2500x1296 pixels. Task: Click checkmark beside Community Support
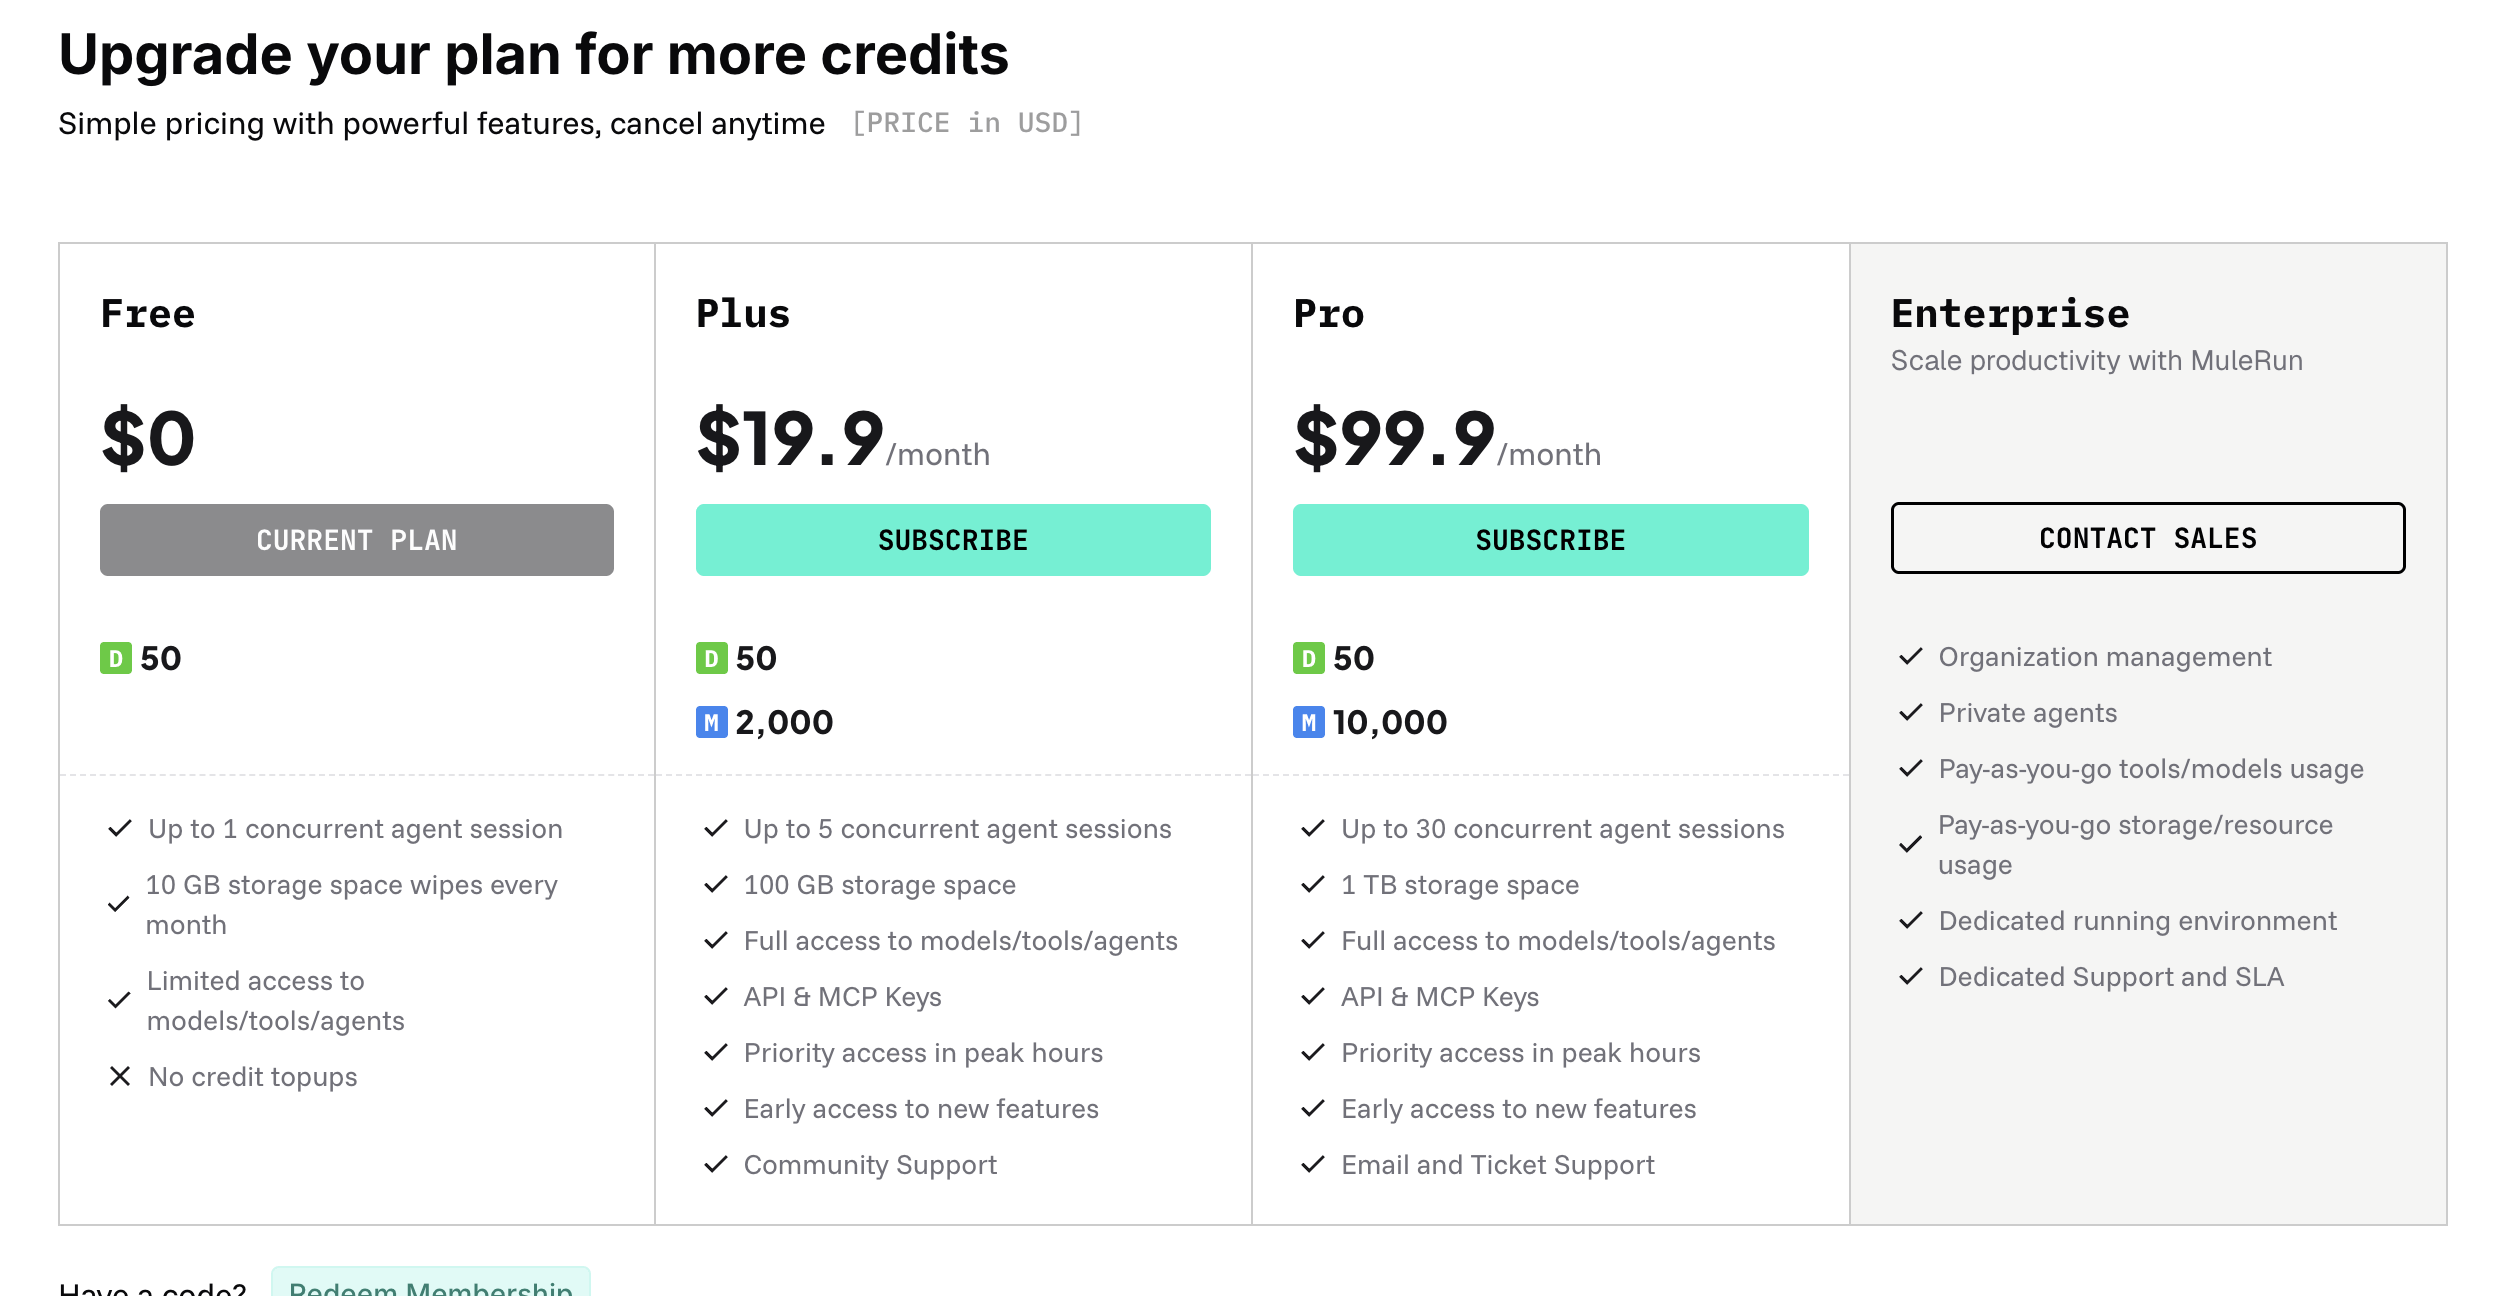coord(716,1164)
